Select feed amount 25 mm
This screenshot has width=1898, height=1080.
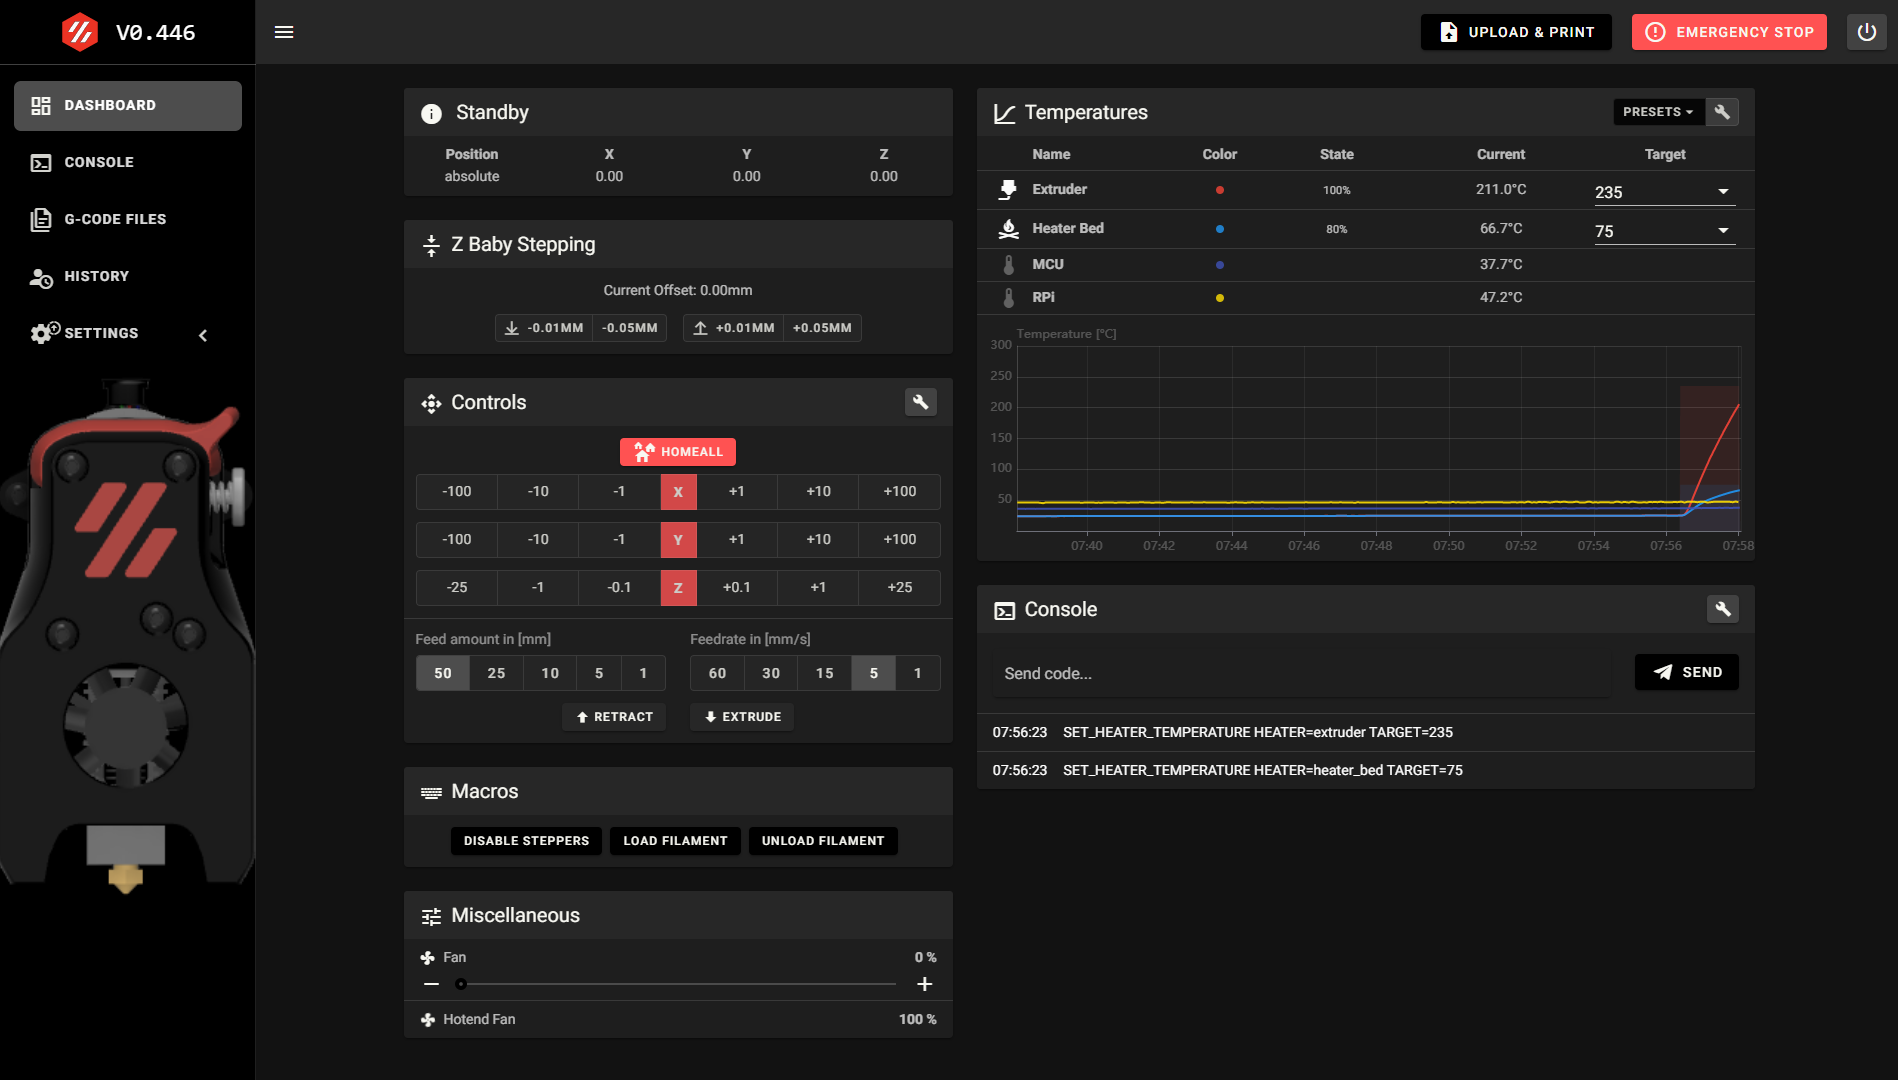click(496, 673)
